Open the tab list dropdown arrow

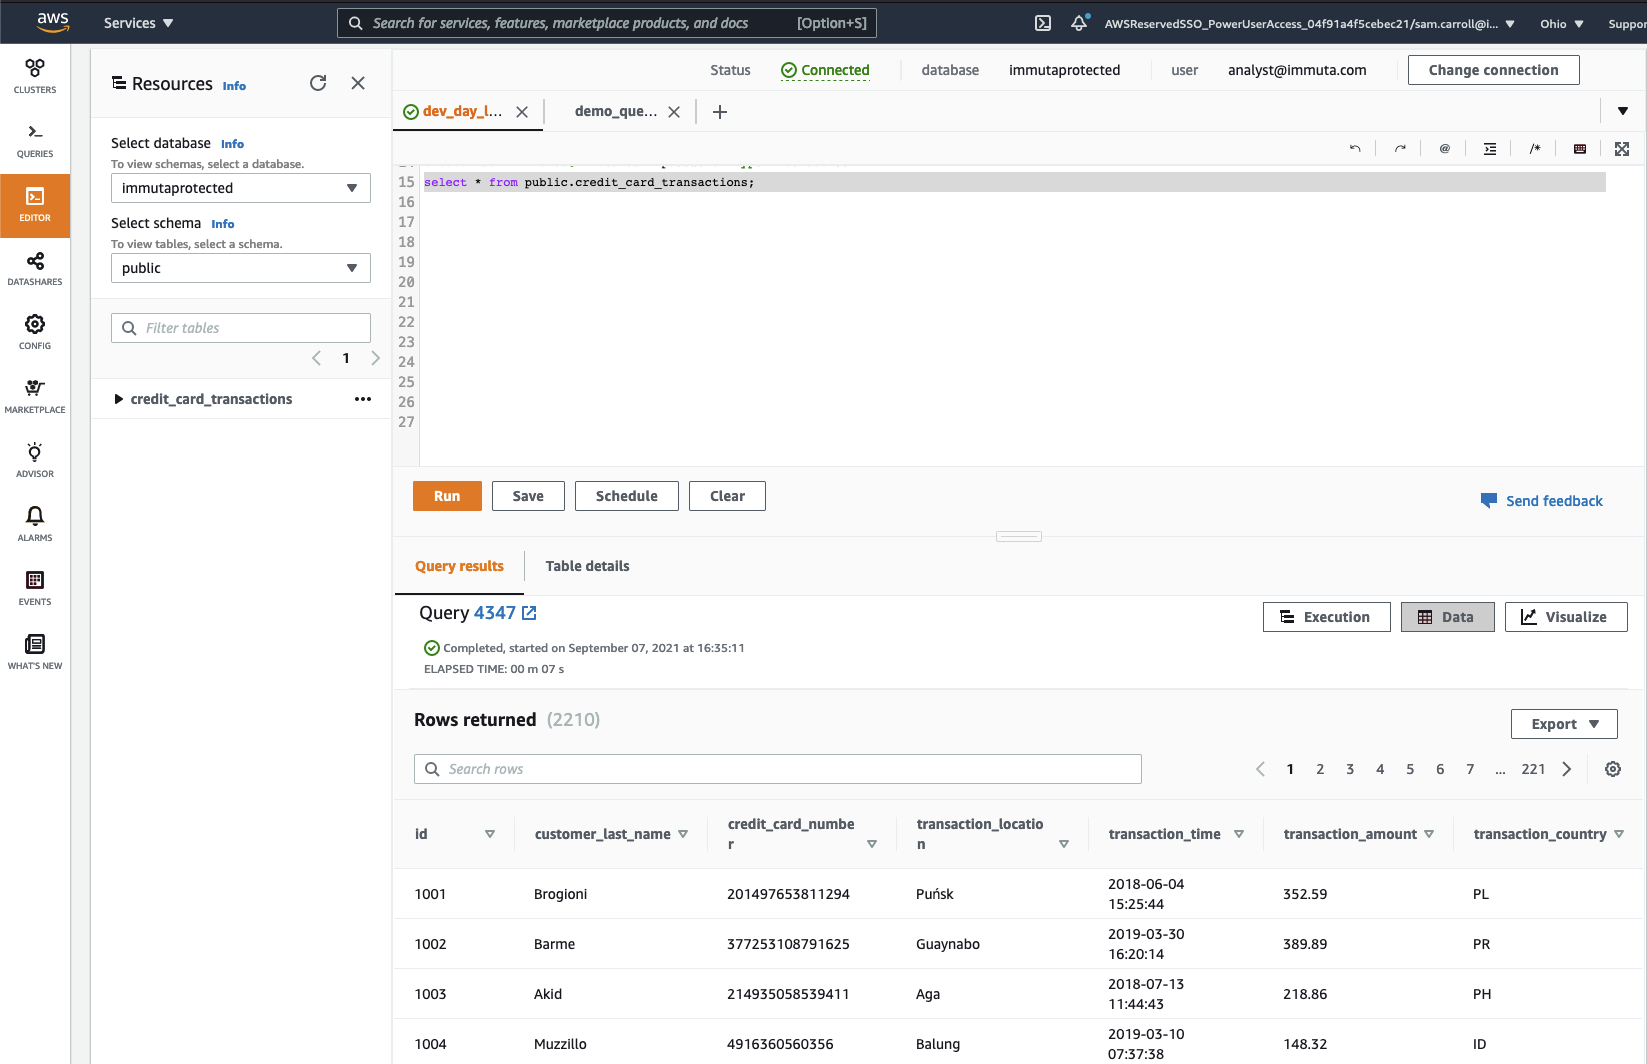[x=1623, y=111]
